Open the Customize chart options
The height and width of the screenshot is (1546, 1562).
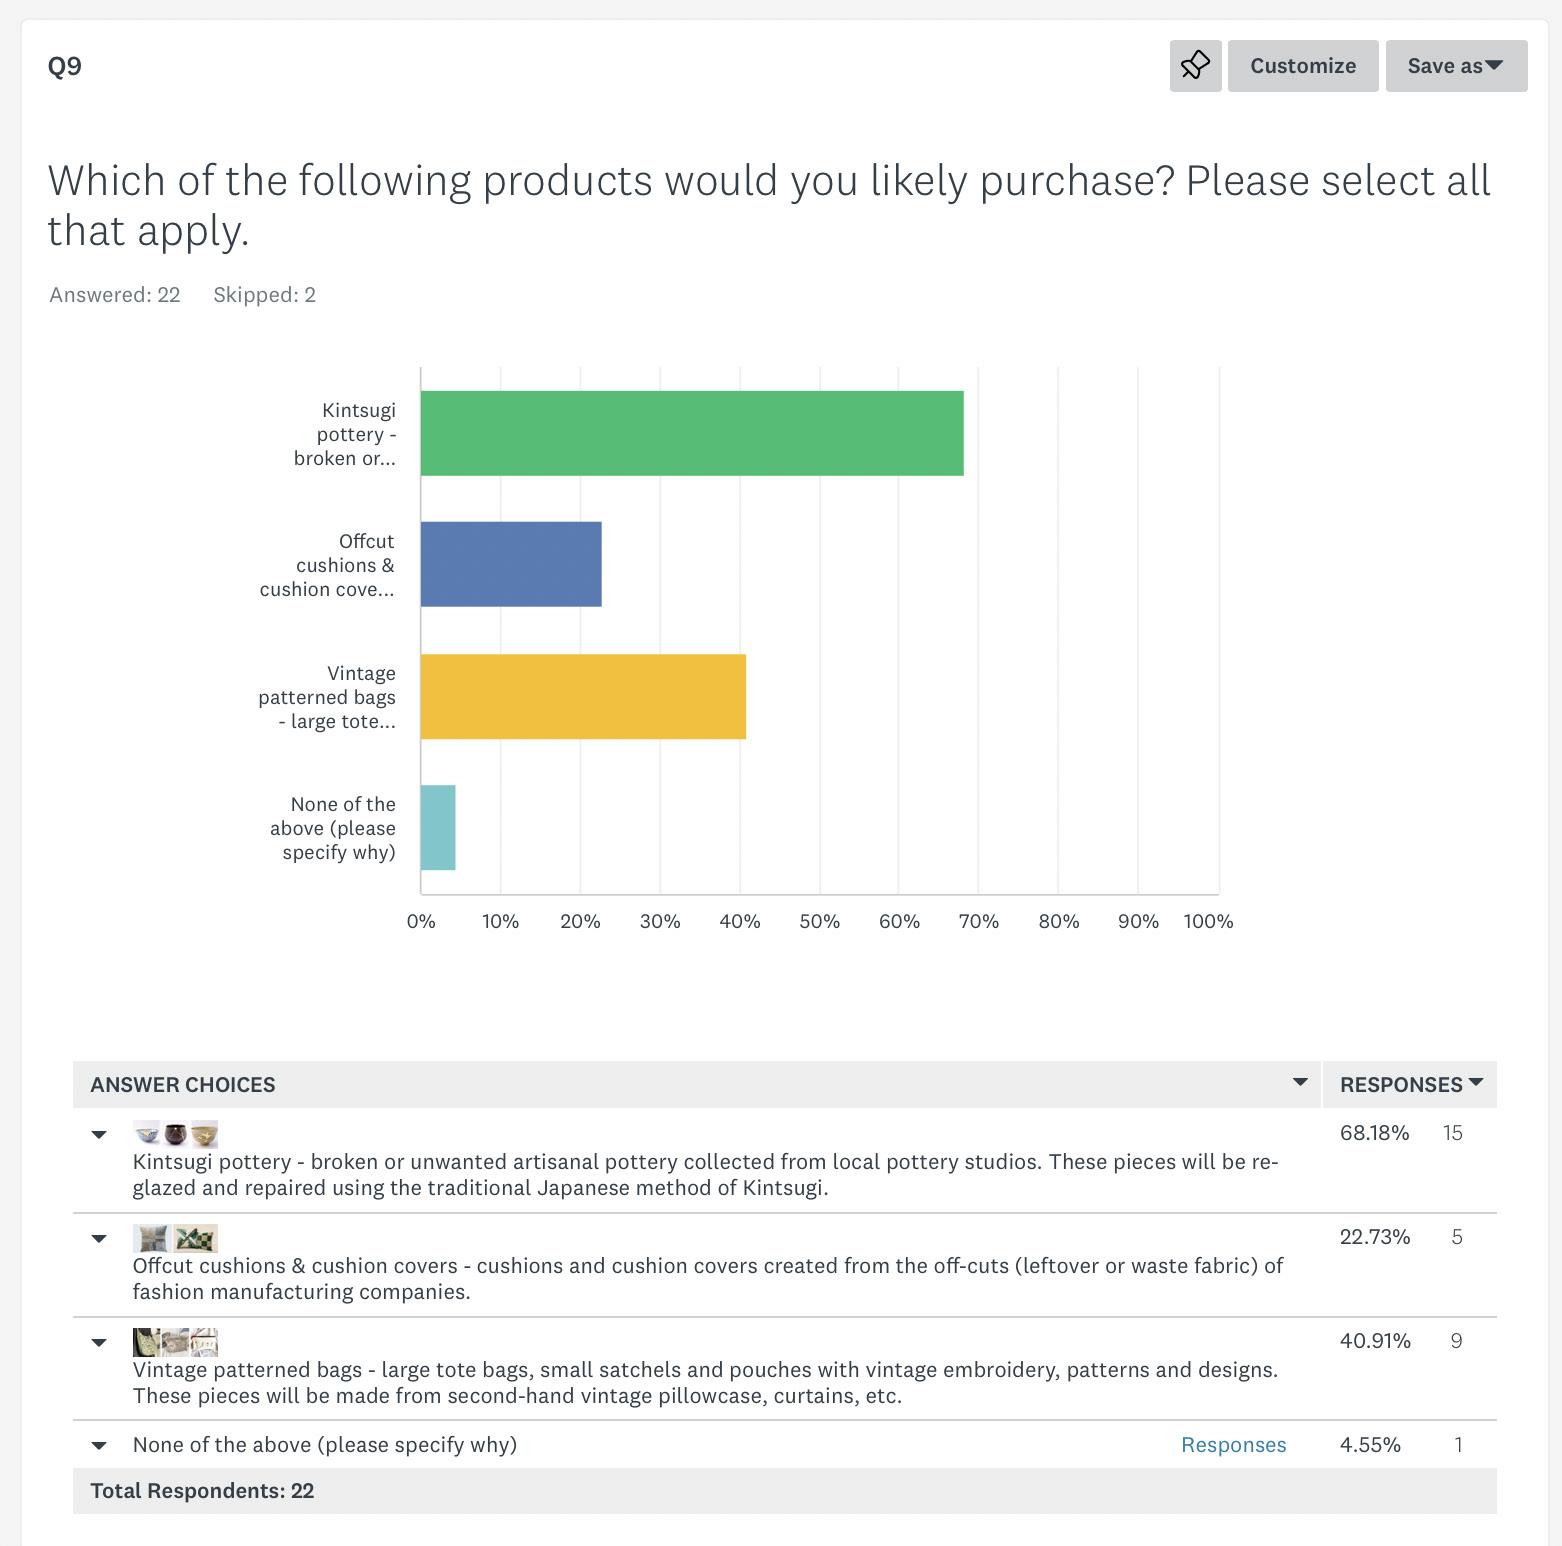tap(1302, 66)
